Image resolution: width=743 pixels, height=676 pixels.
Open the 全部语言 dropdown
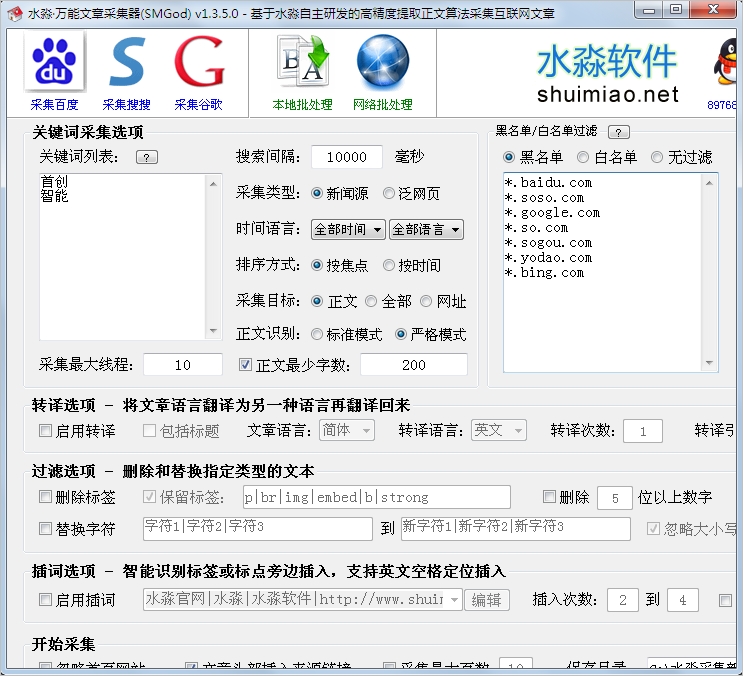[x=426, y=229]
